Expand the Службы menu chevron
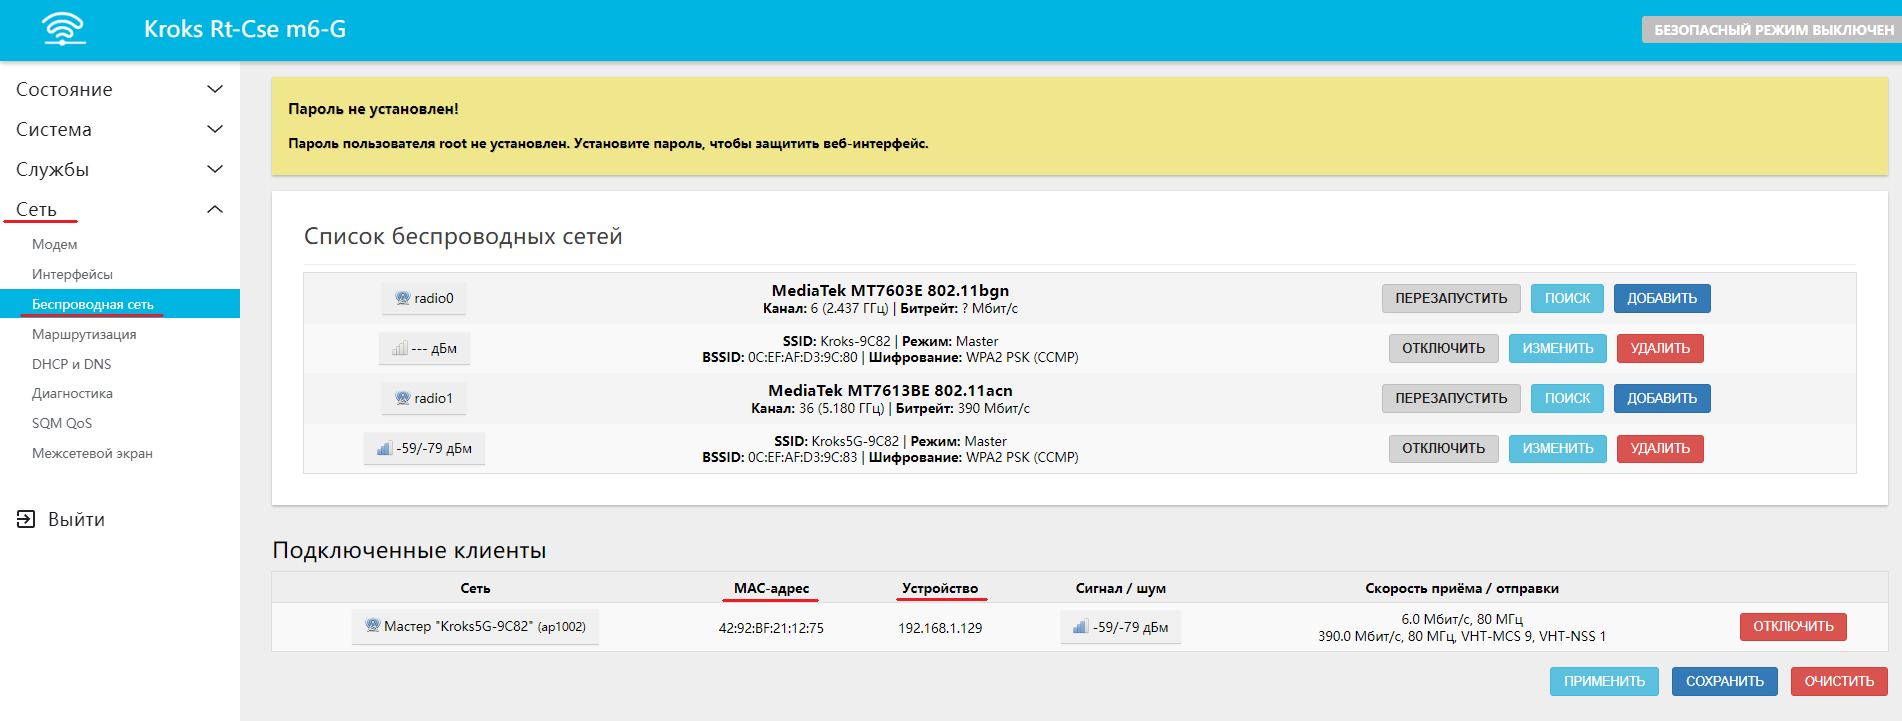Viewport: 1902px width, 721px height. tap(214, 169)
